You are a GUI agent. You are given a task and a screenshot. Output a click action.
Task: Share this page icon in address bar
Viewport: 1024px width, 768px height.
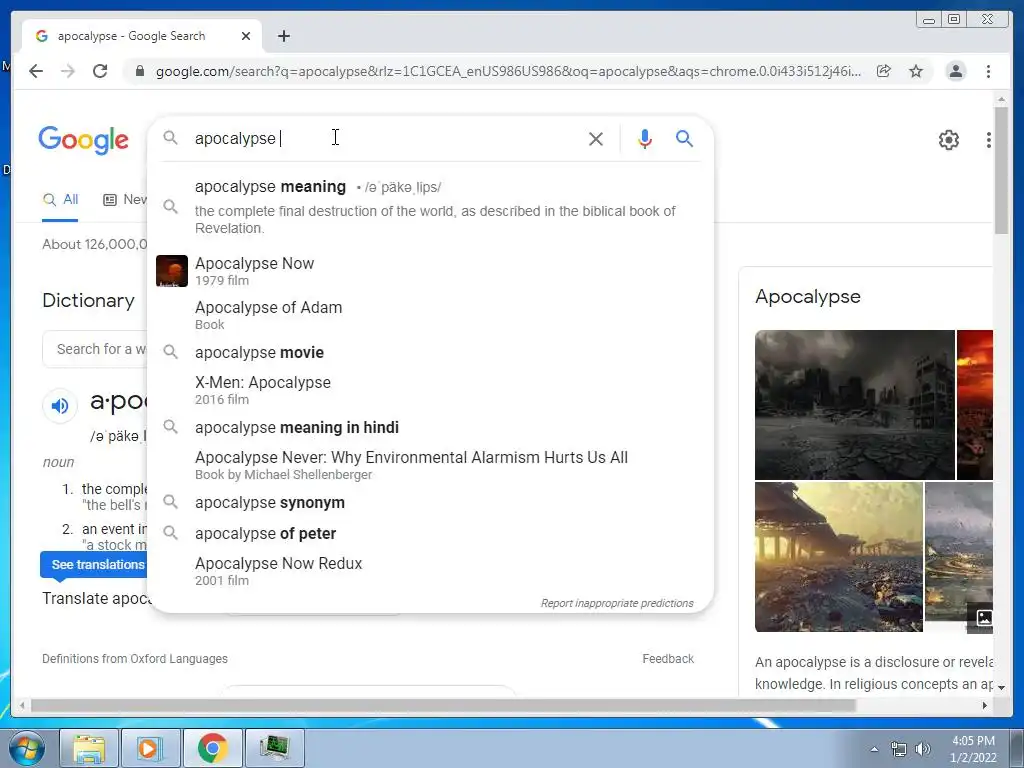[x=884, y=71]
